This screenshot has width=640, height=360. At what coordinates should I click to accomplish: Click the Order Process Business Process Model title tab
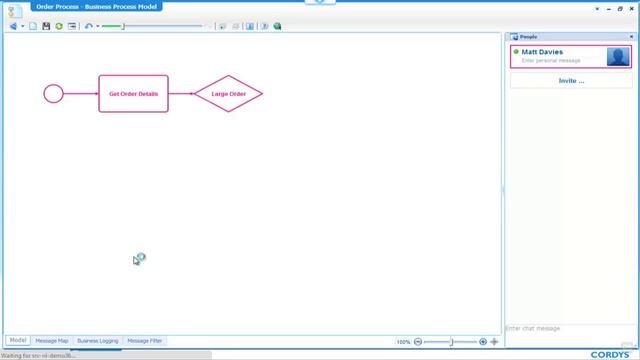(96, 7)
